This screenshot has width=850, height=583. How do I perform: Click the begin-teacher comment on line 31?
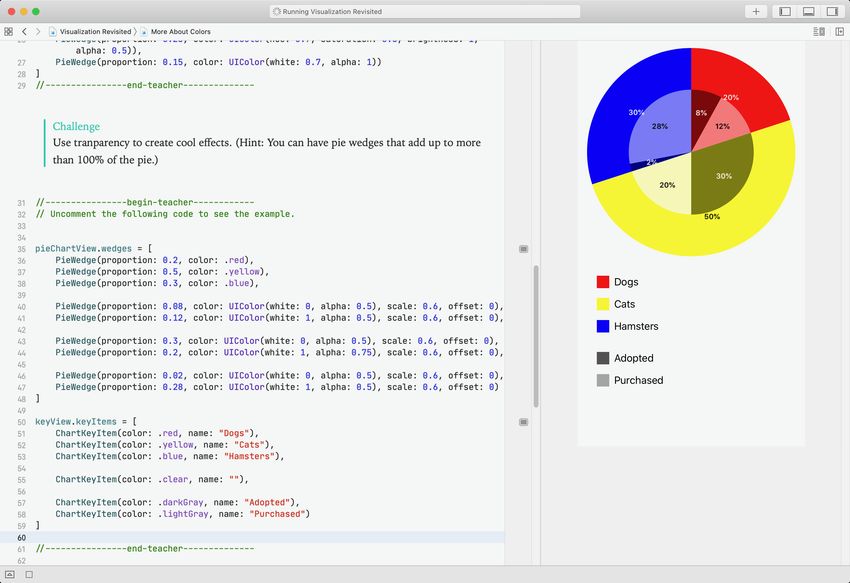coord(145,202)
